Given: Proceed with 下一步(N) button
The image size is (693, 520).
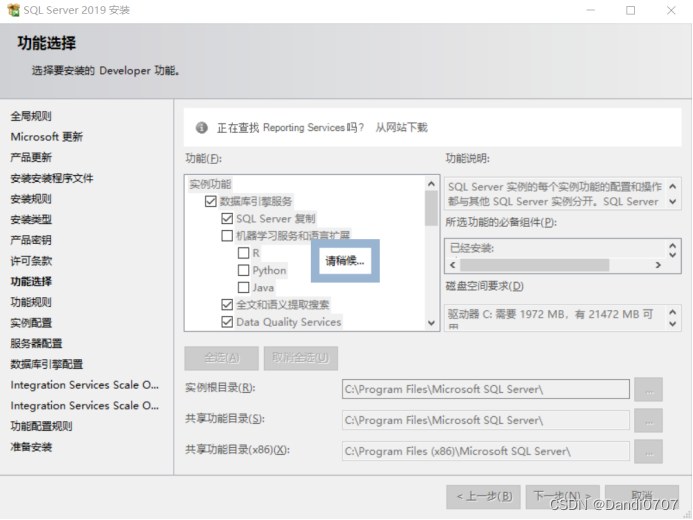Looking at the screenshot, I should [563, 497].
